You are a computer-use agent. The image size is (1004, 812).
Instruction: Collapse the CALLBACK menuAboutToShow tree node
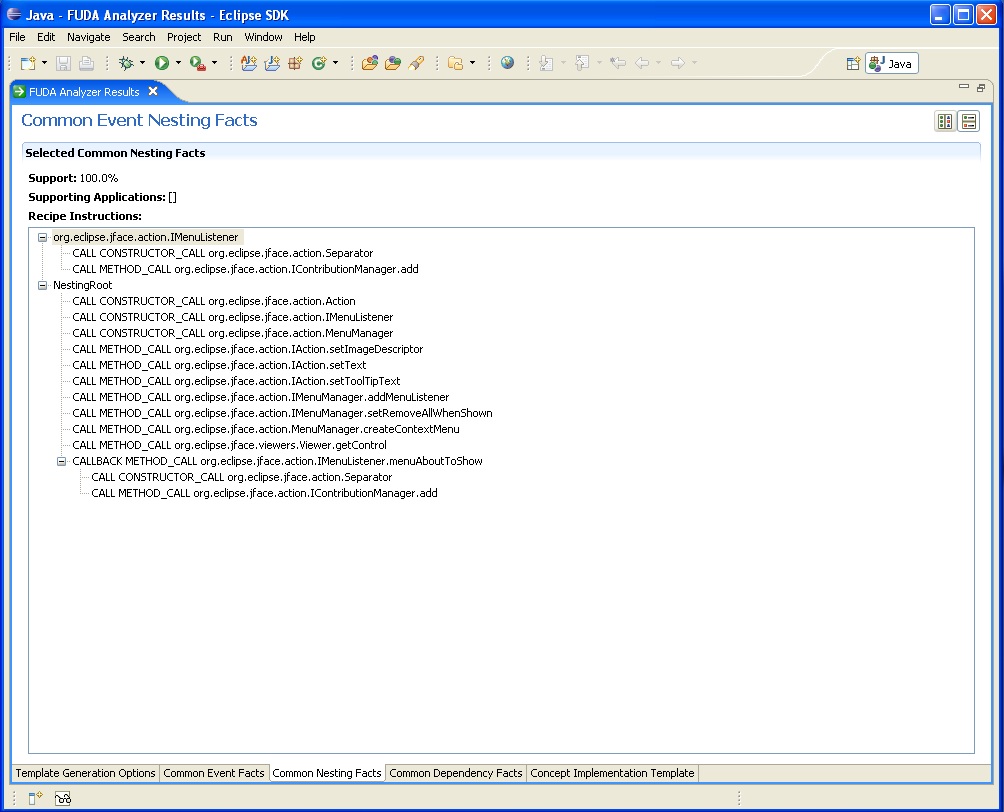coord(62,462)
